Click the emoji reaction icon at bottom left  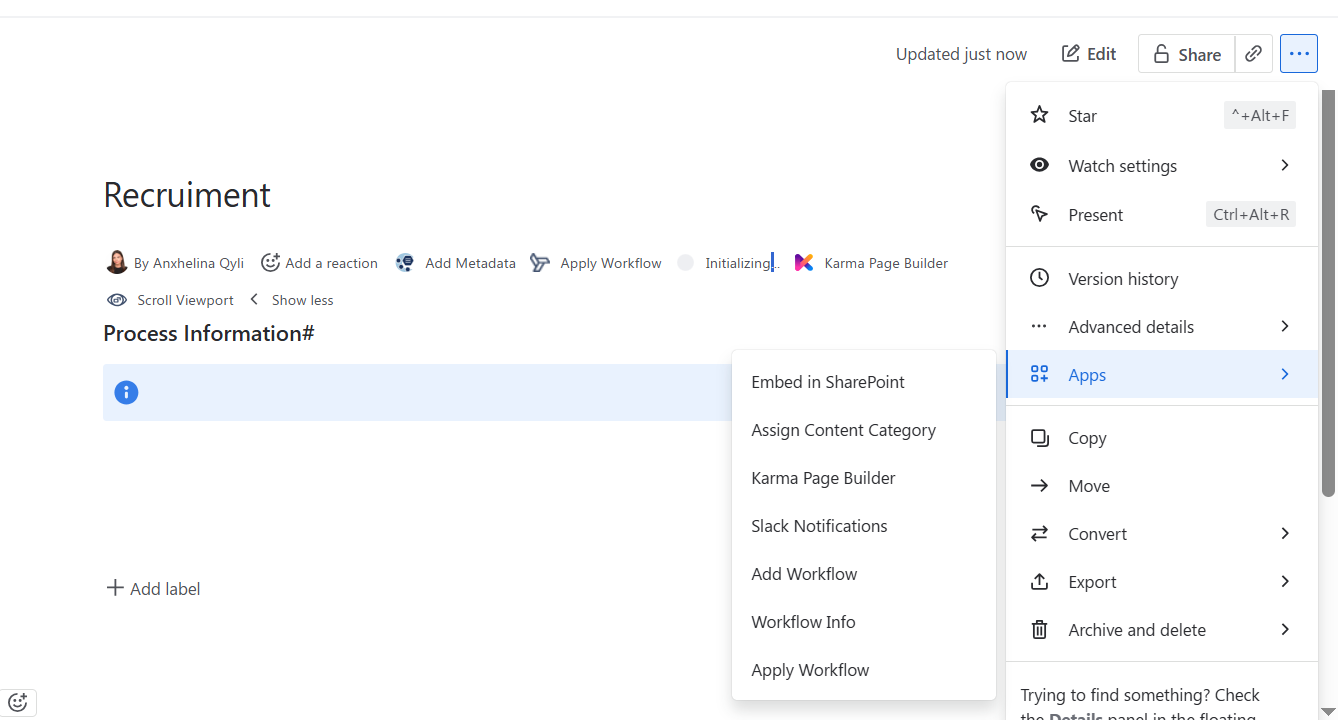(x=18, y=702)
